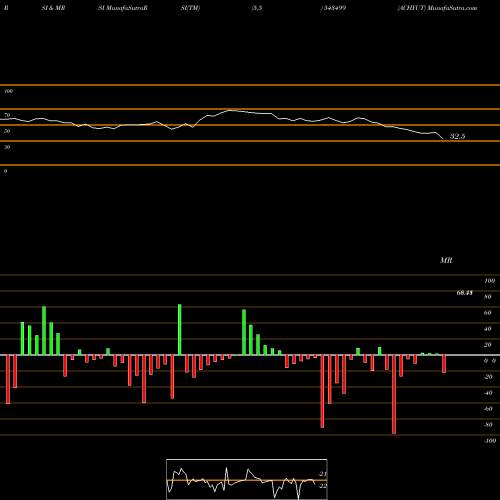The image size is (500, 500).
Task: Click the "0 0" zero-line label on MR axis
Action: (x=490, y=361)
